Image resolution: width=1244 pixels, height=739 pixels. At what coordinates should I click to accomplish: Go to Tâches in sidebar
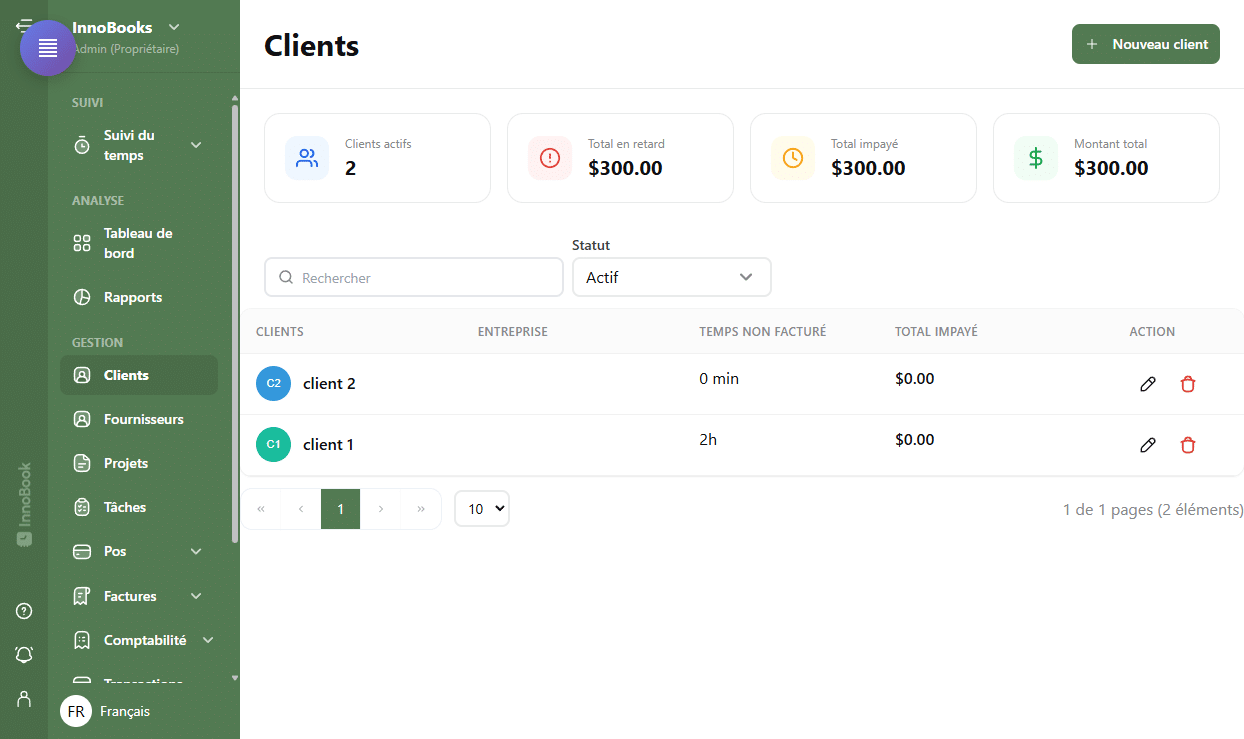coord(139,507)
